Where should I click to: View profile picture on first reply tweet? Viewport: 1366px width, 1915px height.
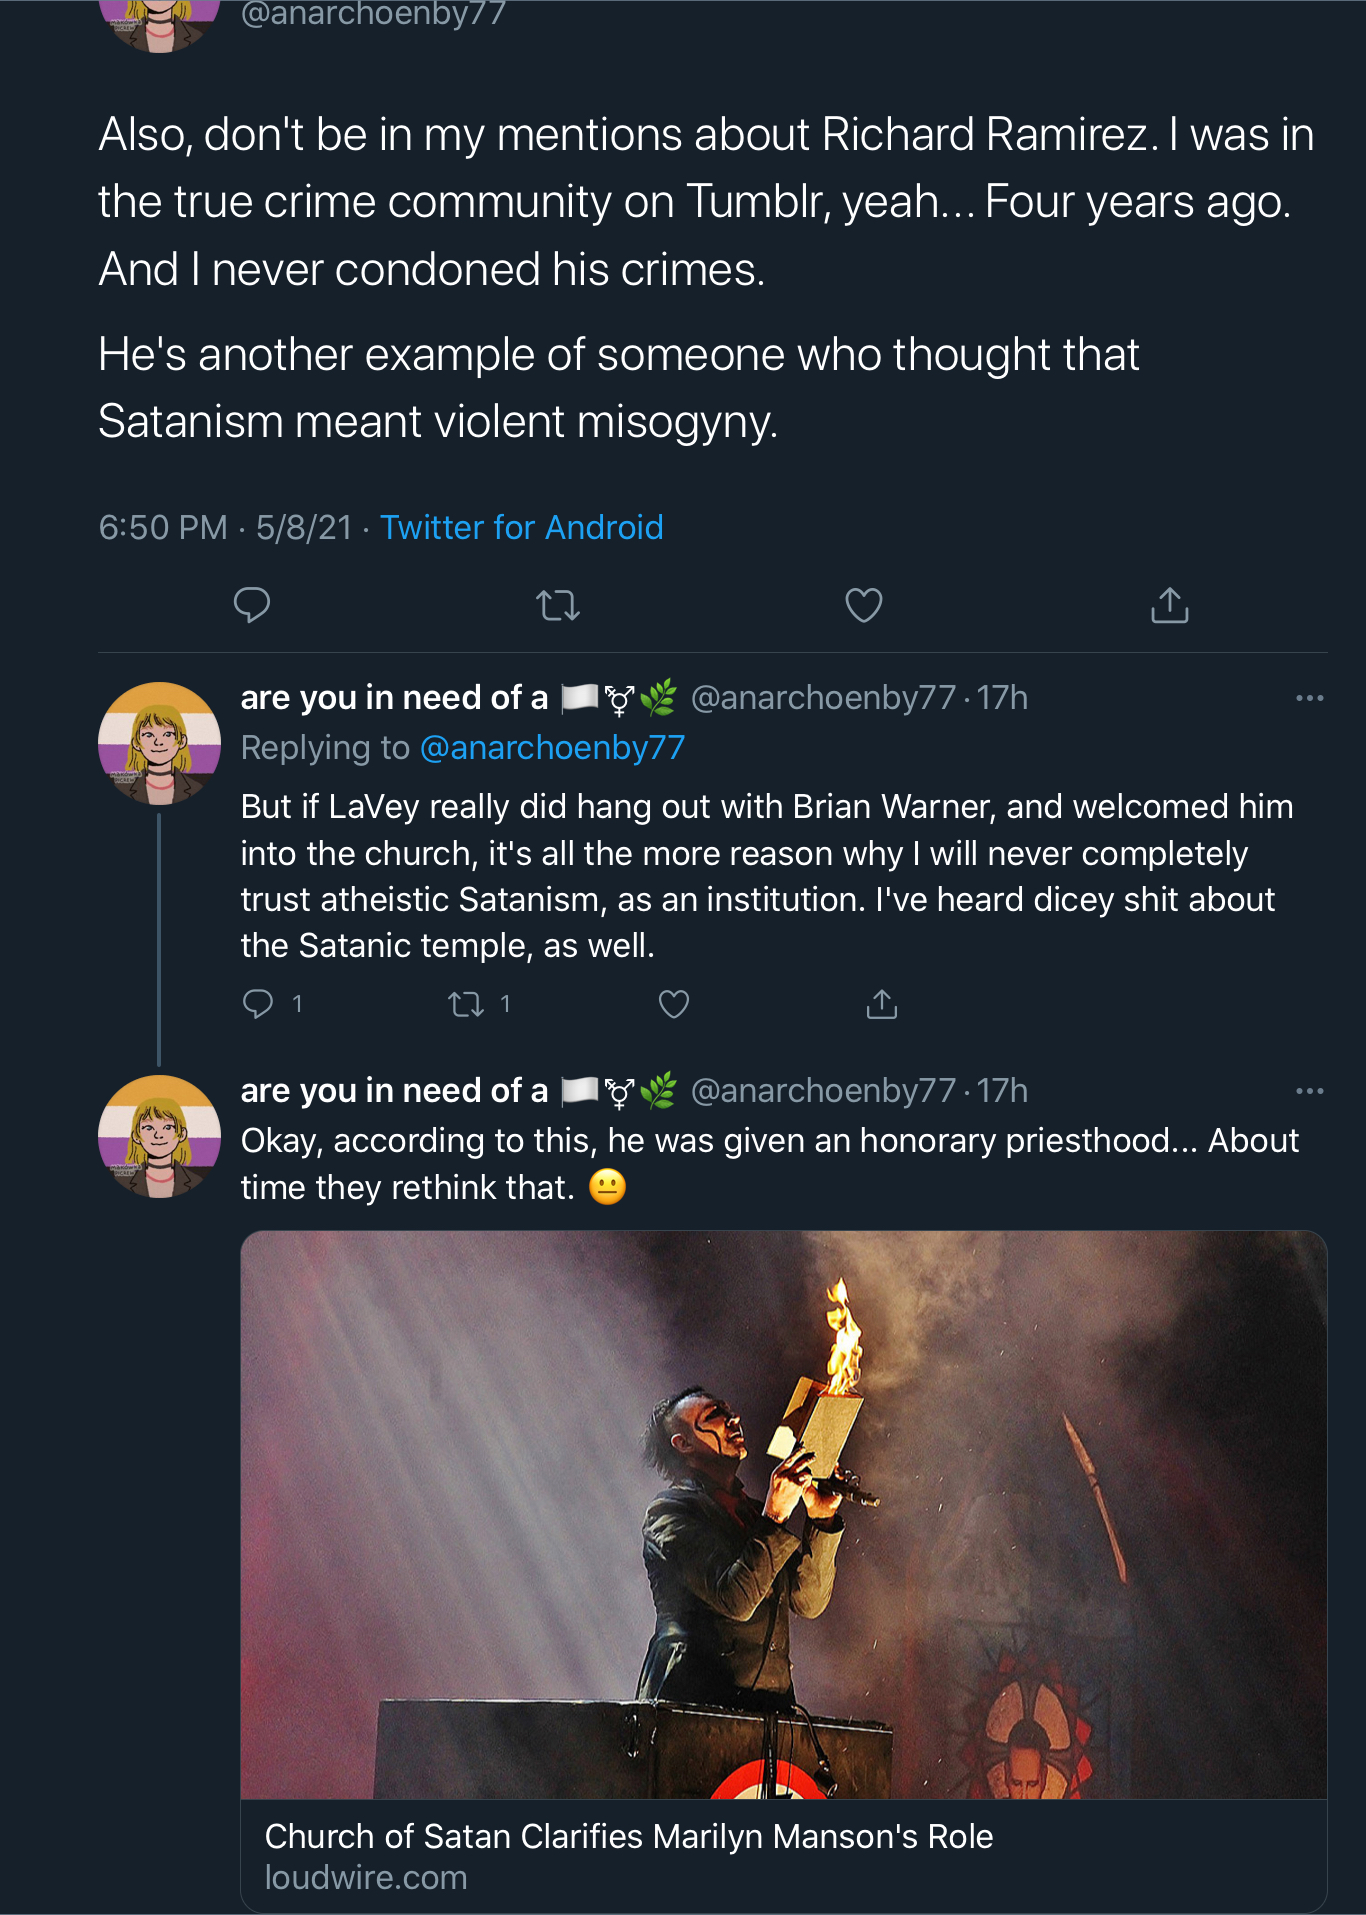[159, 743]
